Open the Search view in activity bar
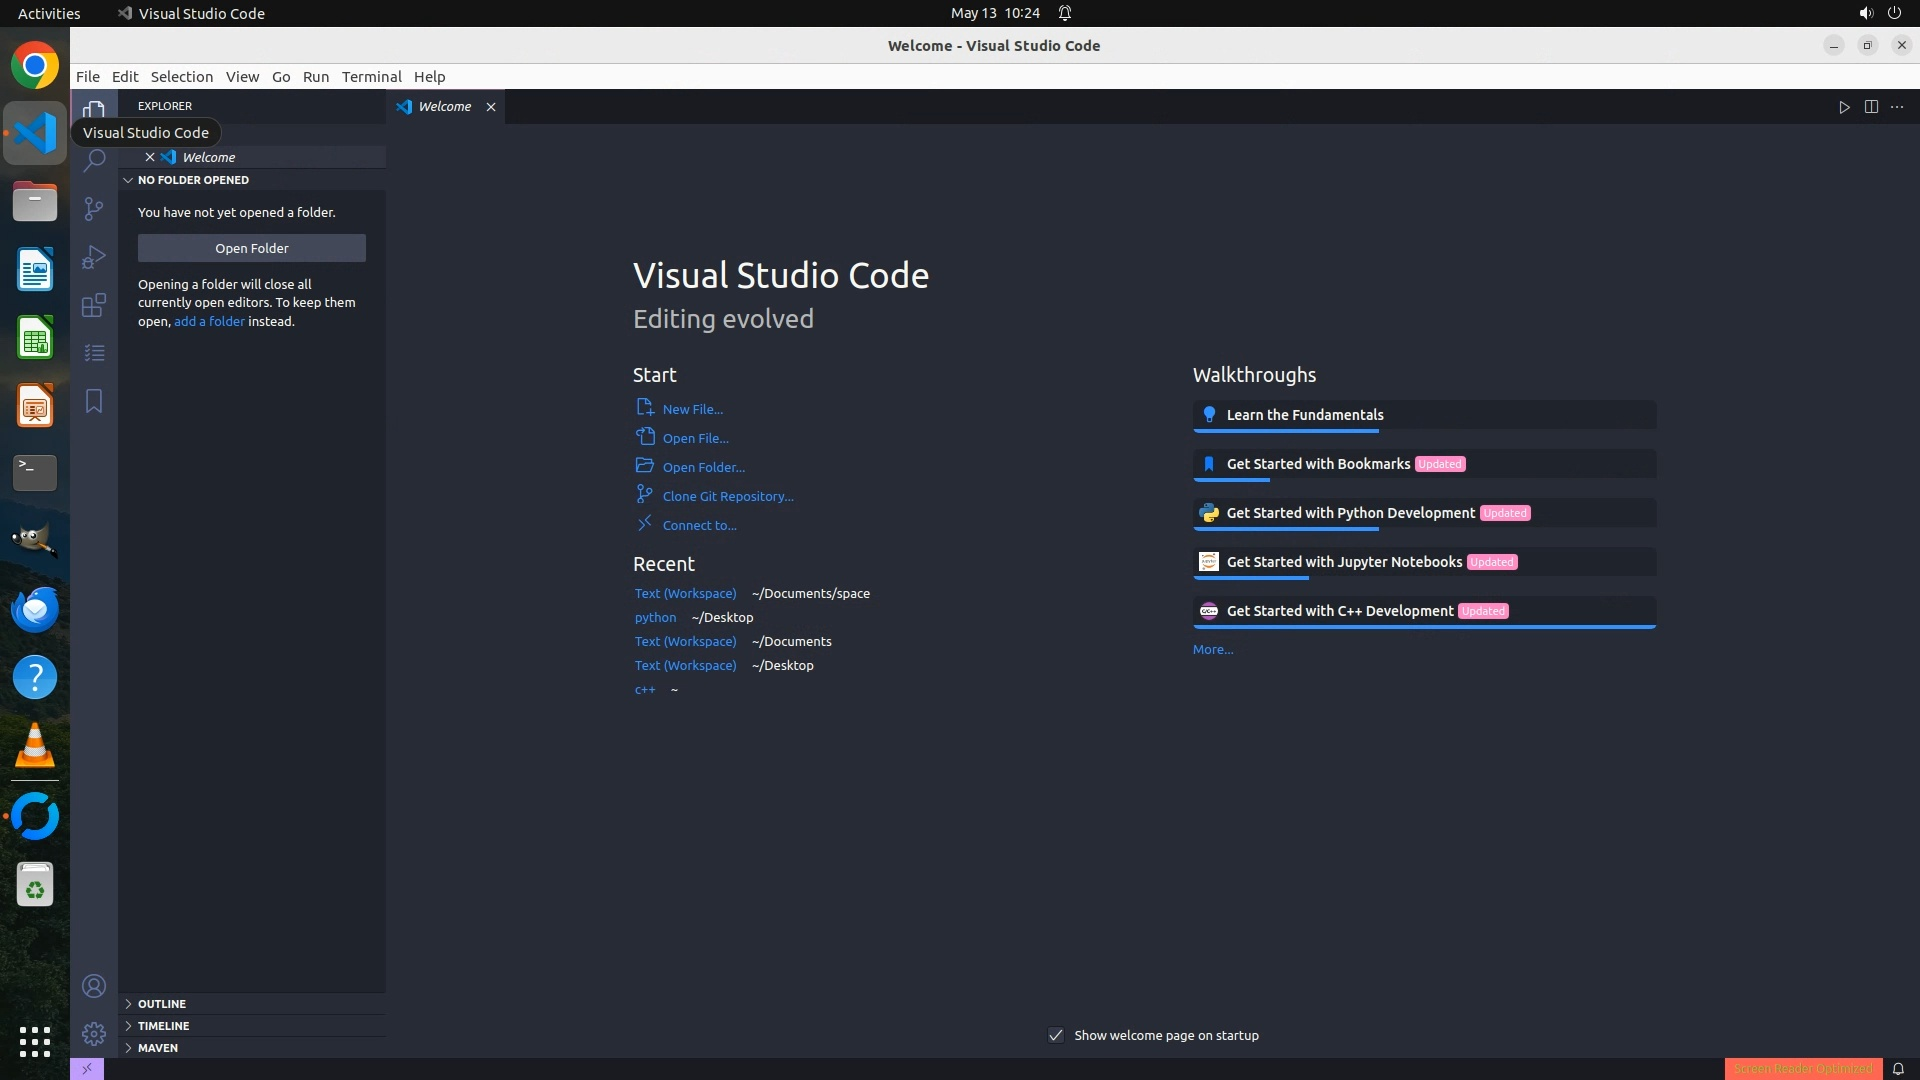 tap(94, 161)
